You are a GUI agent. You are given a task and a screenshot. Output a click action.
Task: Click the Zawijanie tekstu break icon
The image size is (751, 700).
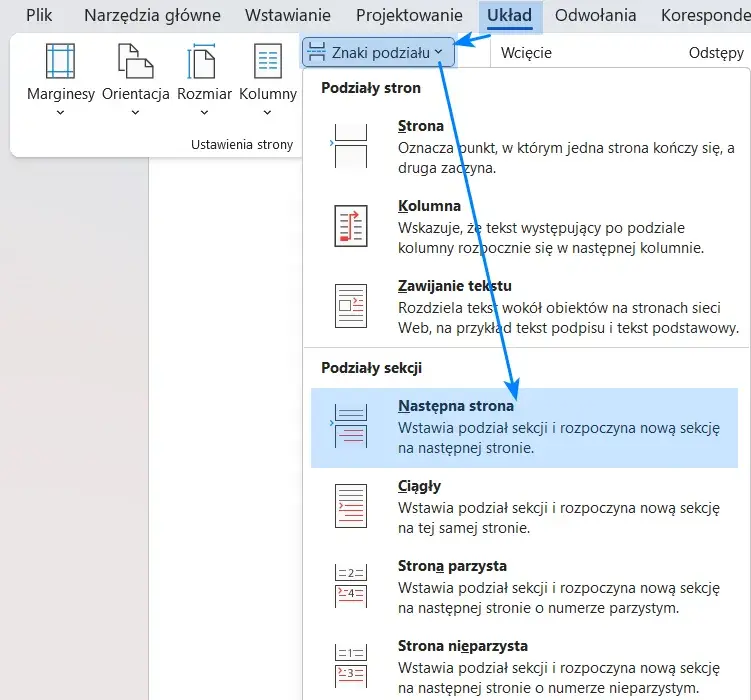tap(351, 306)
